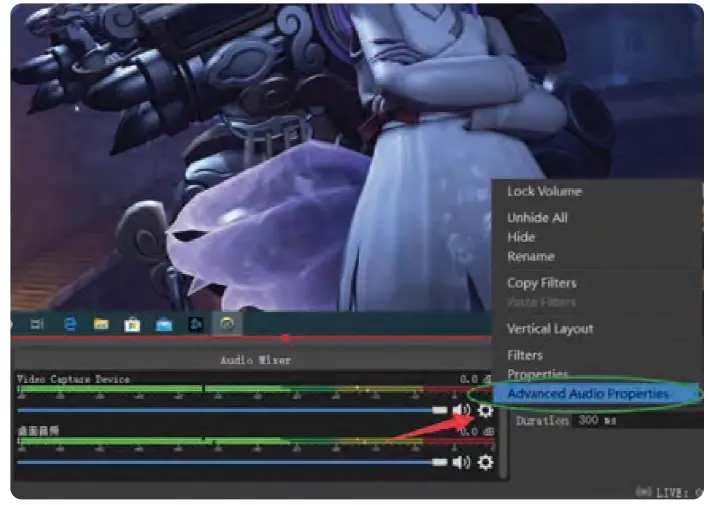
Task: Choose Rename from the context menu
Action: coord(531,256)
